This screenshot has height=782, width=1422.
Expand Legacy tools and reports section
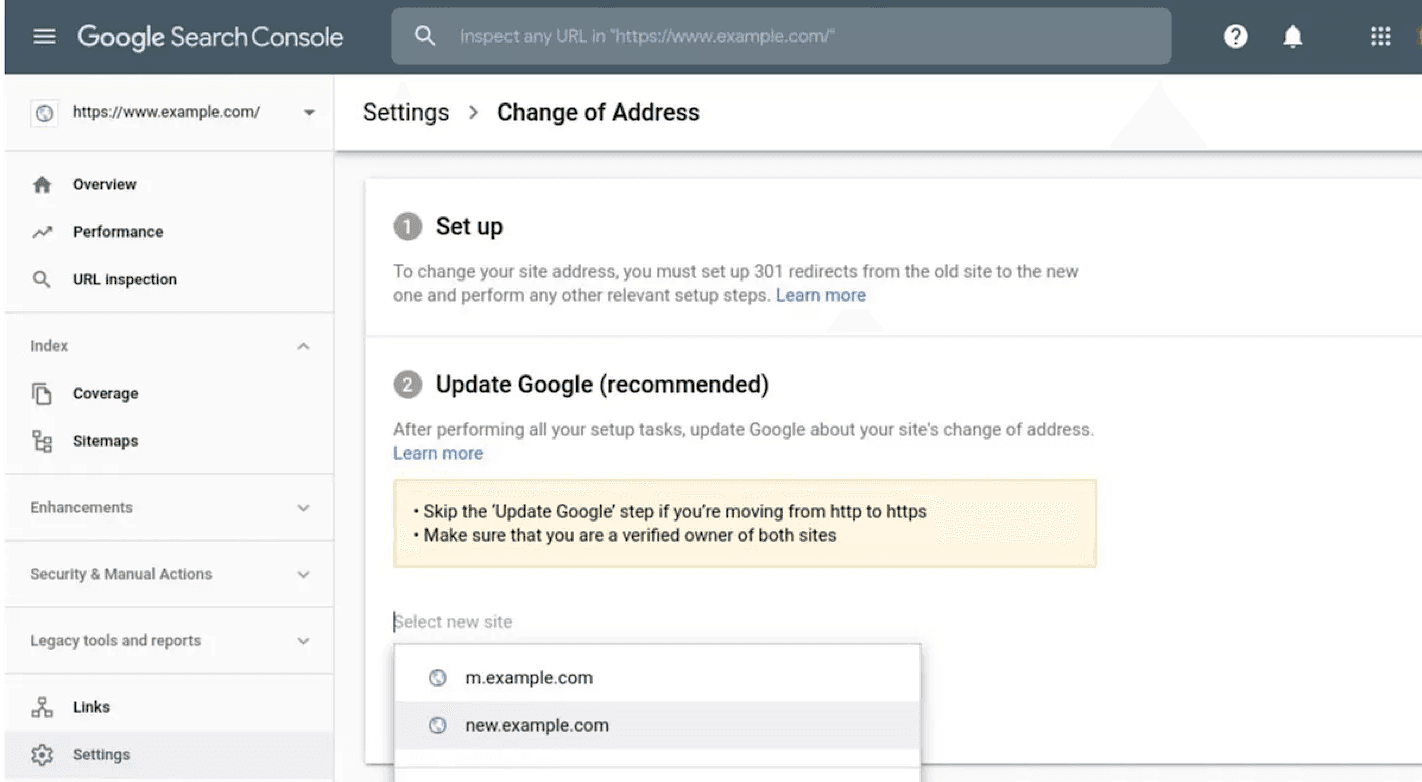point(304,641)
